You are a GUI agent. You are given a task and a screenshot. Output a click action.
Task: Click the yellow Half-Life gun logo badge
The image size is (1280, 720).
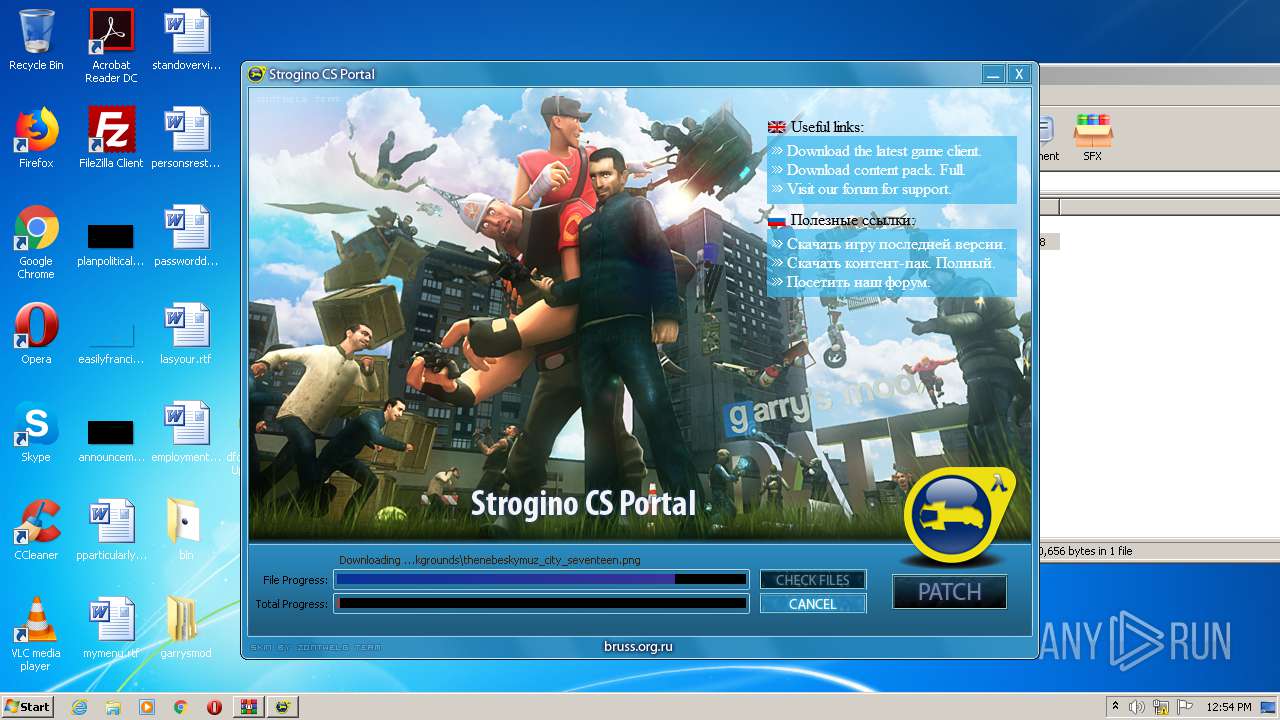(x=958, y=517)
